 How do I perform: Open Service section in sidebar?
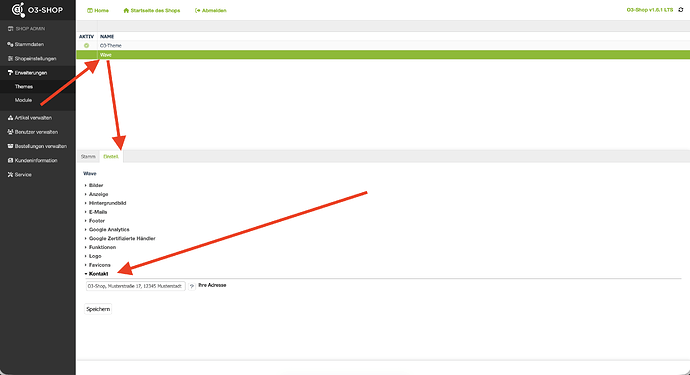(19, 175)
